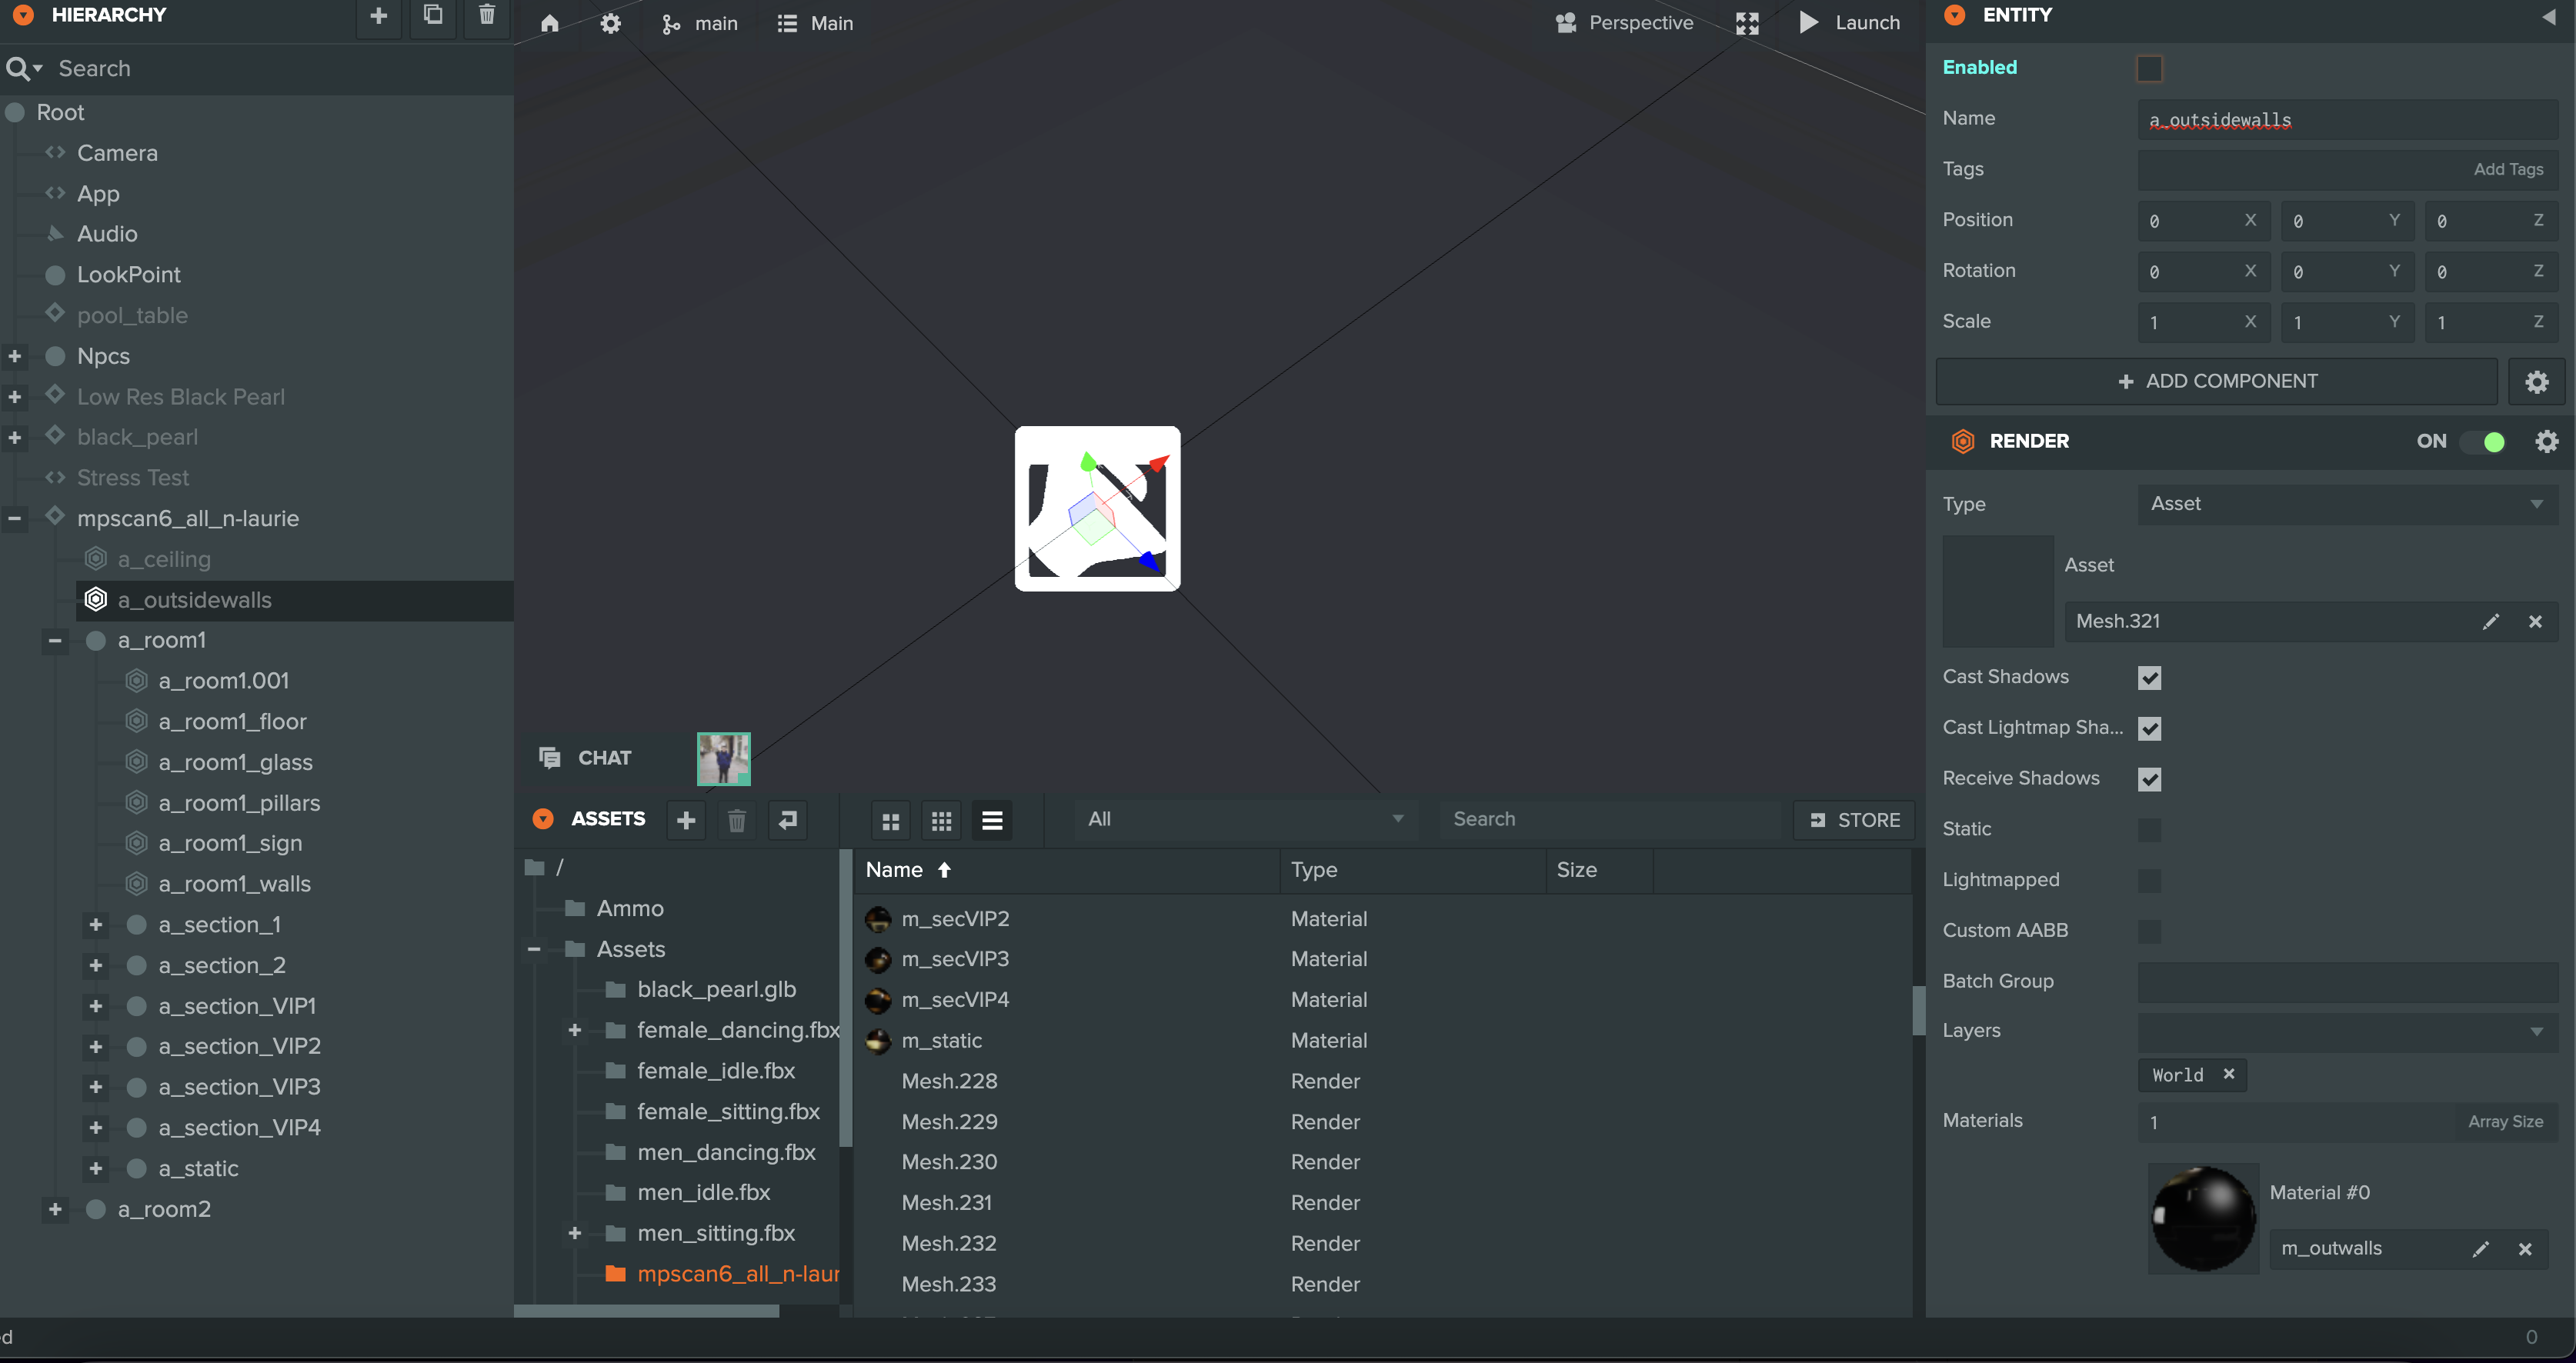This screenshot has width=2576, height=1363.
Task: Delete the selected entity via trash icon
Action: tap(486, 15)
